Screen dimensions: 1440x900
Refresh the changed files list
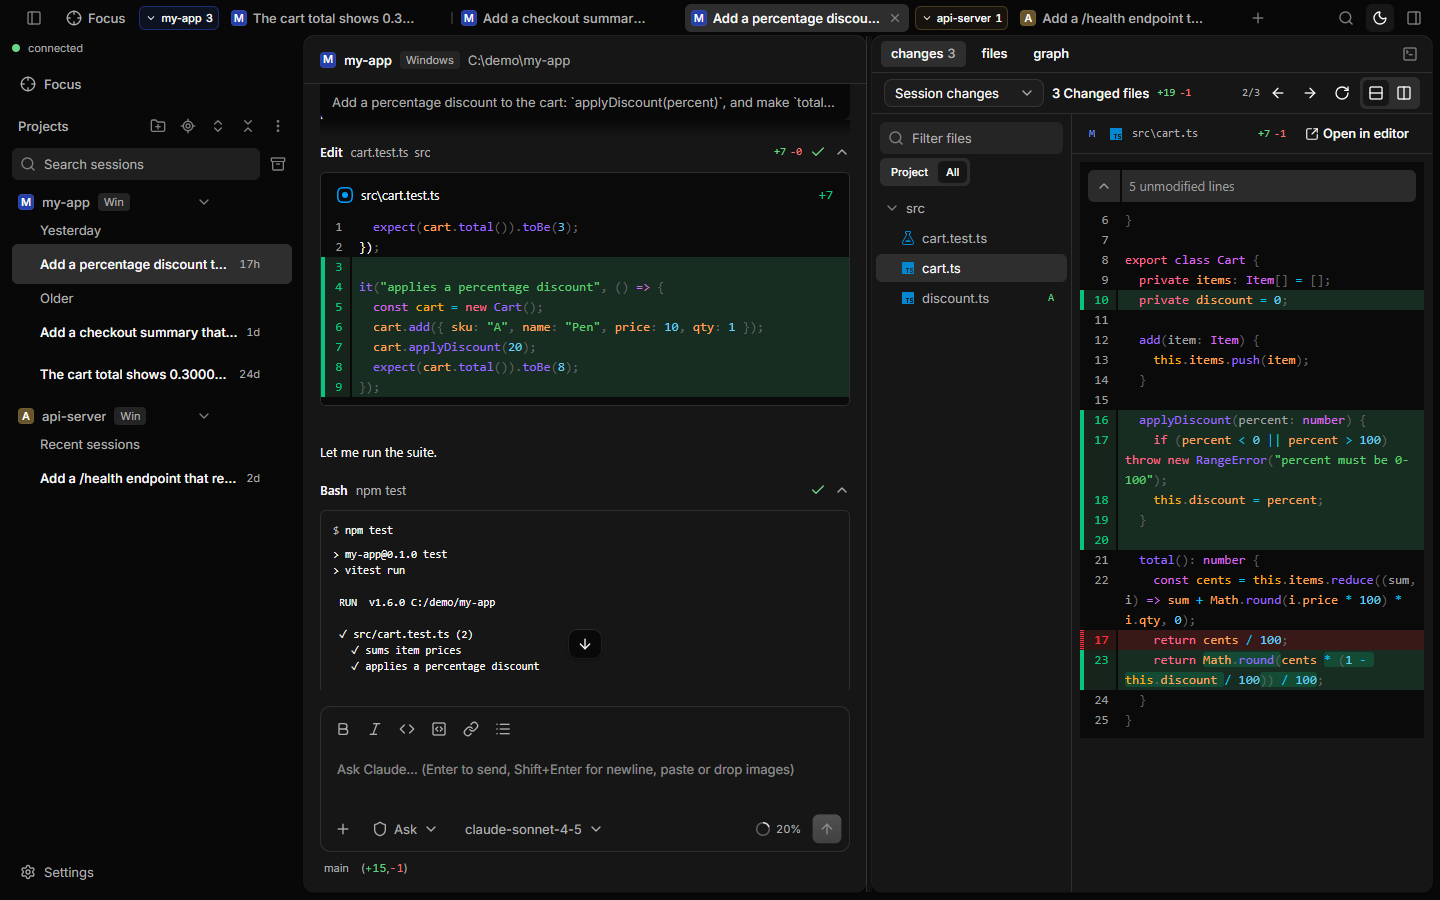(1342, 93)
